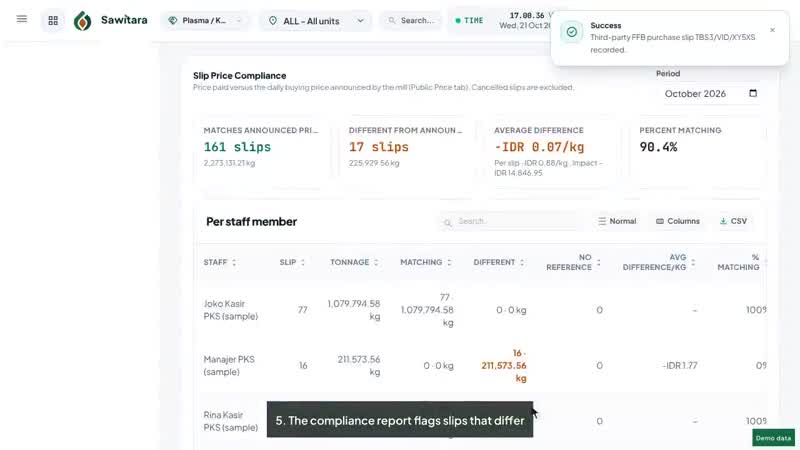Click the 17 slips value
This screenshot has width=800, height=450.
tap(379, 147)
